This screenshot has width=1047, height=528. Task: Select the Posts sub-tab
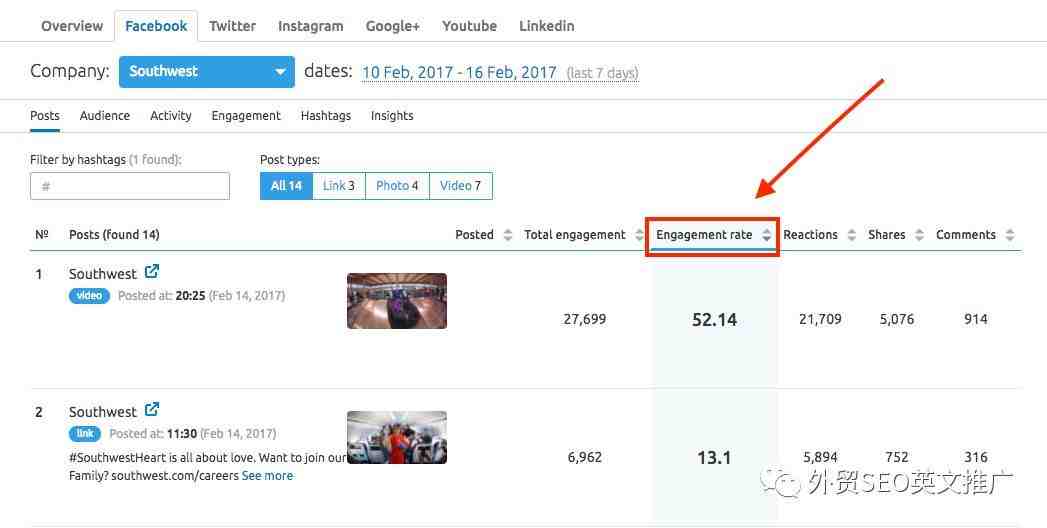tap(45, 115)
